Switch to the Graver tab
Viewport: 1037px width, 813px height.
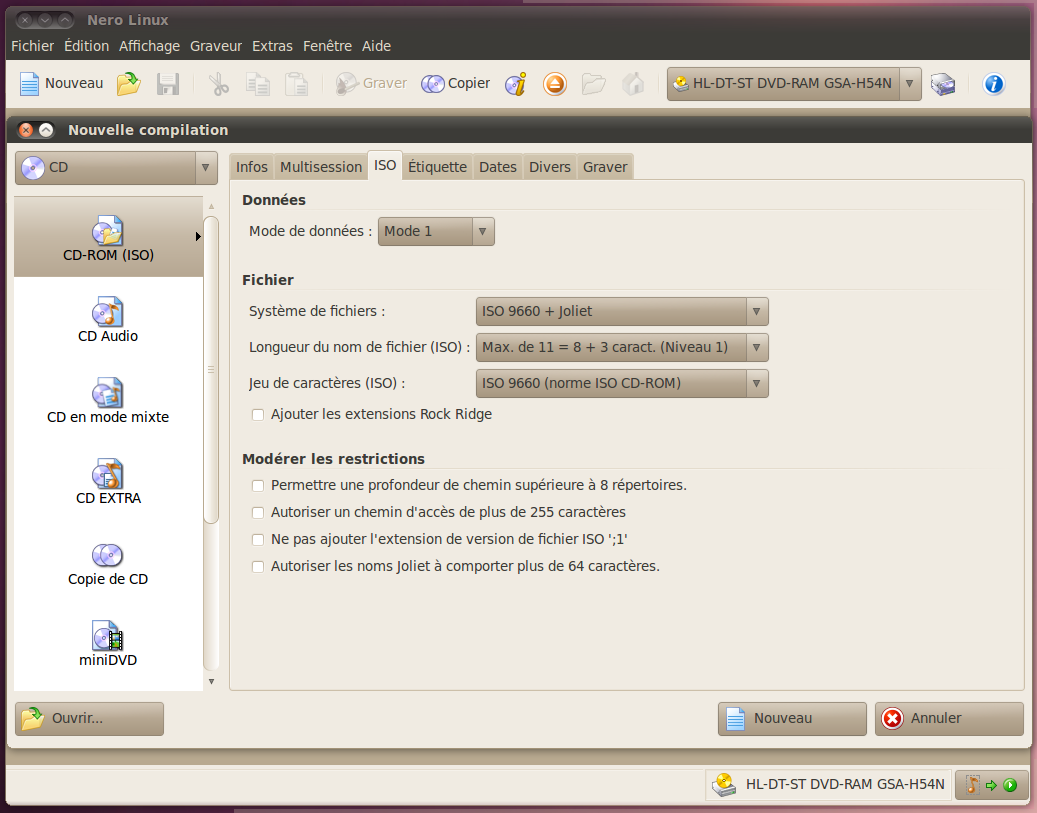click(605, 167)
